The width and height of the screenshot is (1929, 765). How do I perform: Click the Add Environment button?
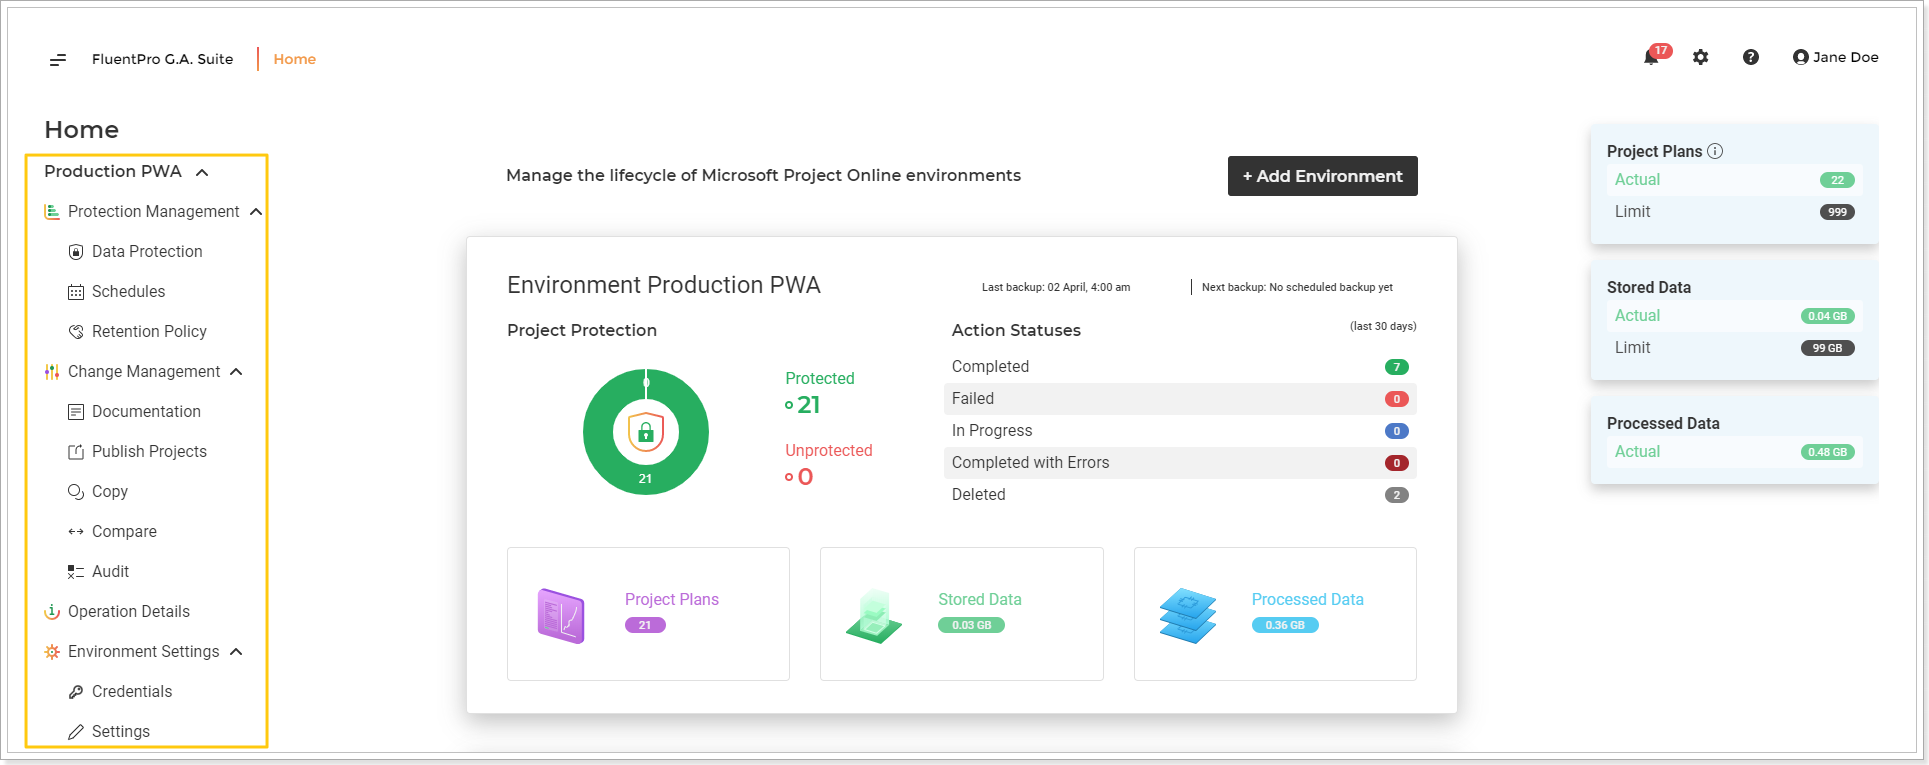pos(1322,176)
